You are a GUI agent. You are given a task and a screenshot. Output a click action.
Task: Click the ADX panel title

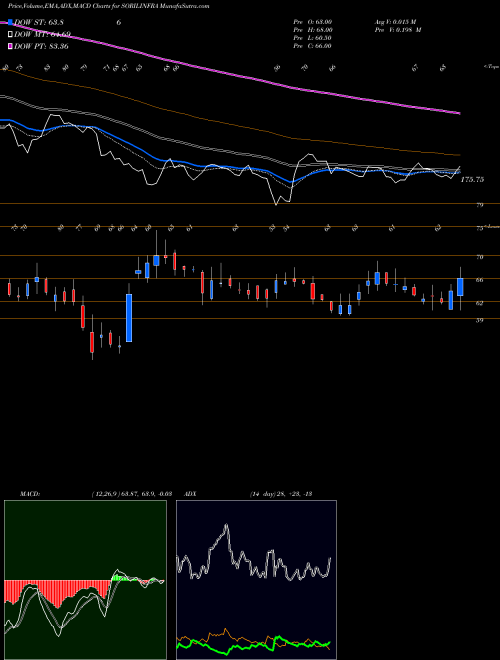190,494
